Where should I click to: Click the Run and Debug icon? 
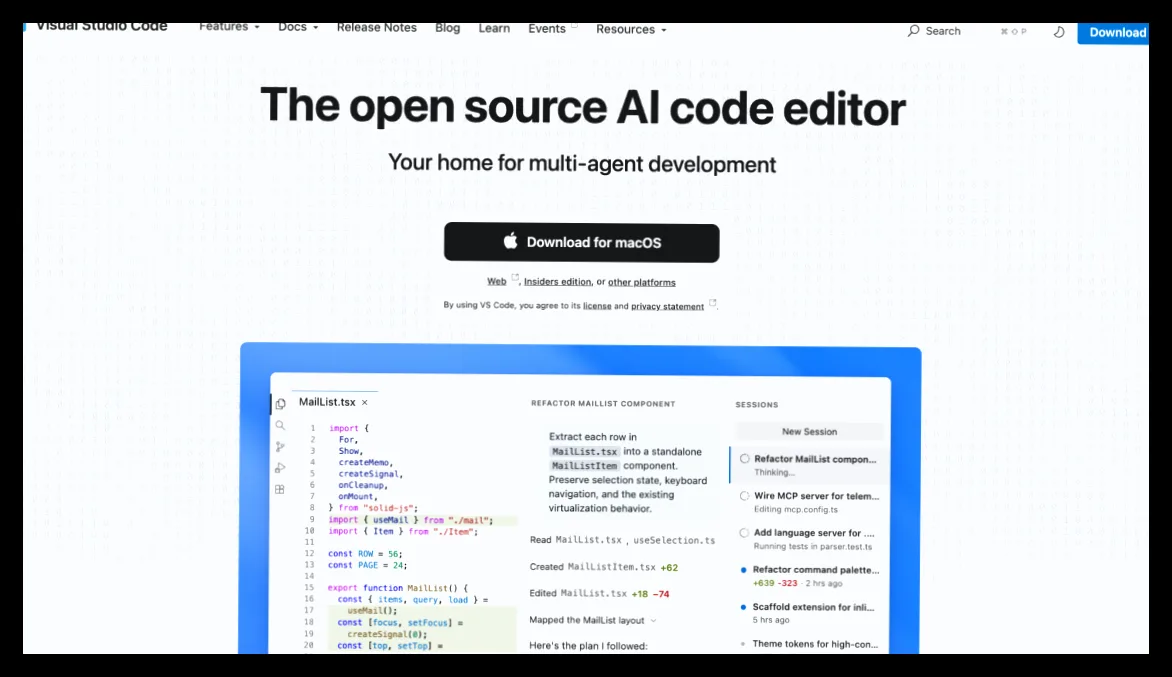[280, 468]
